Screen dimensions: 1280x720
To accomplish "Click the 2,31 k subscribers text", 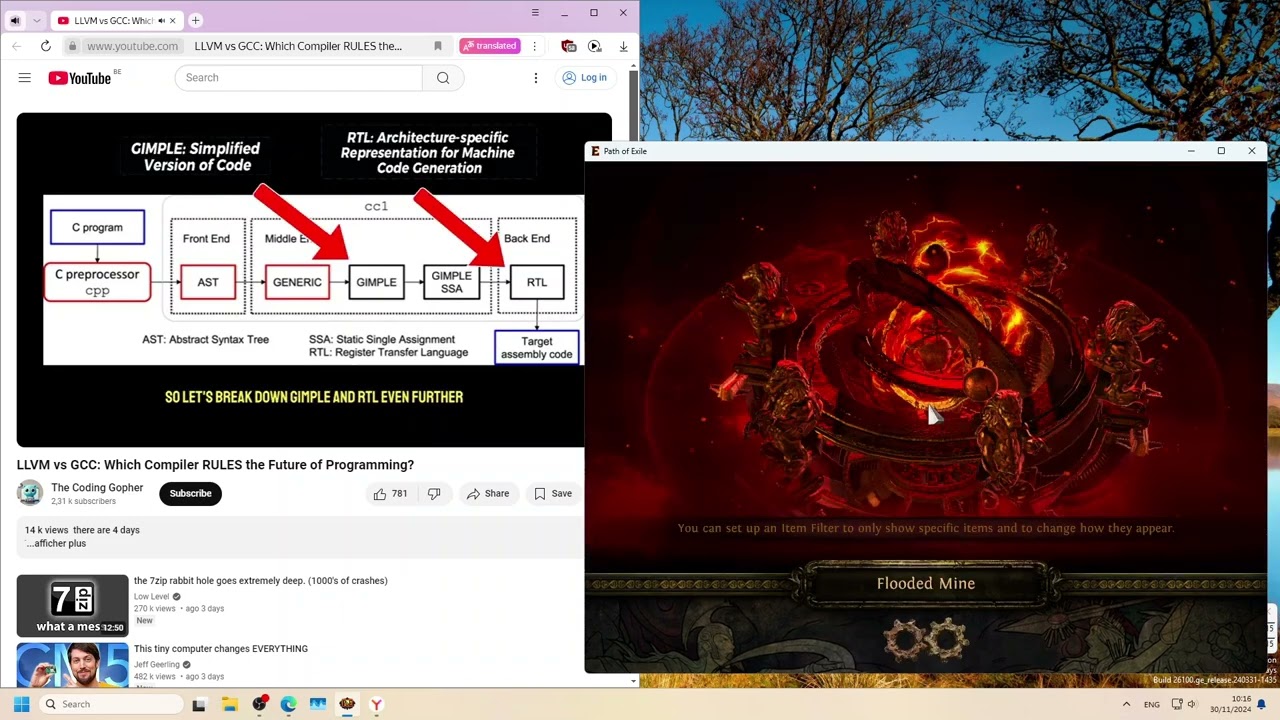I will pyautogui.click(x=84, y=502).
